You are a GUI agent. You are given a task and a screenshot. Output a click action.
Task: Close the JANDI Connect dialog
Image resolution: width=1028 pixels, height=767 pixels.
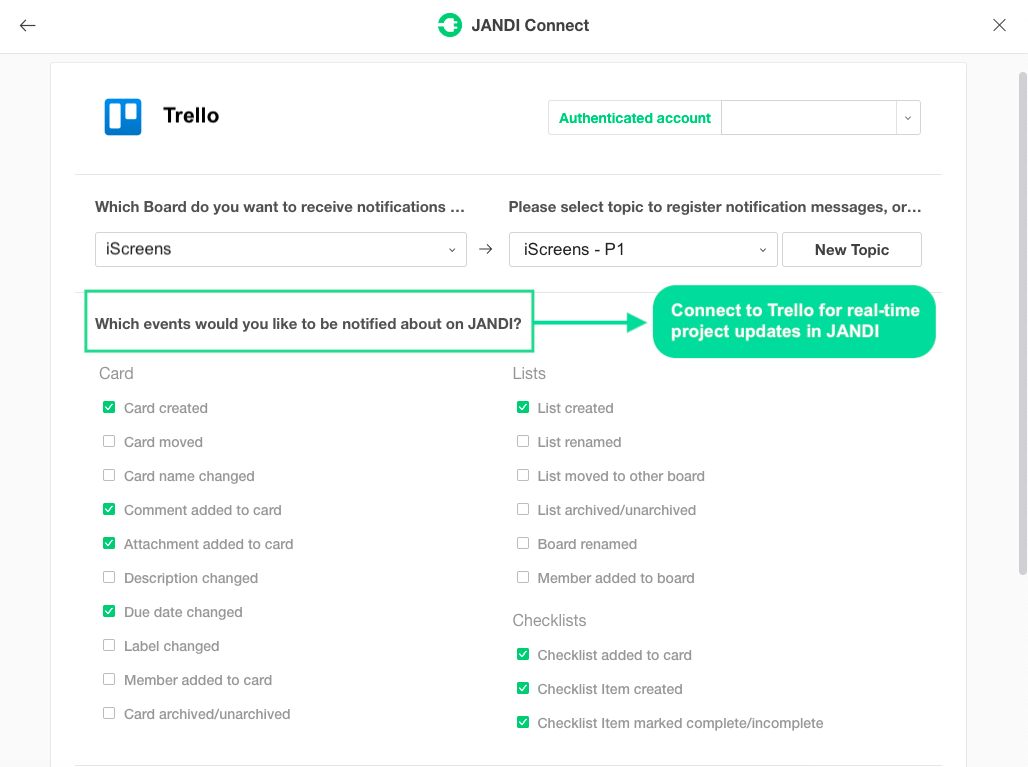point(999,25)
